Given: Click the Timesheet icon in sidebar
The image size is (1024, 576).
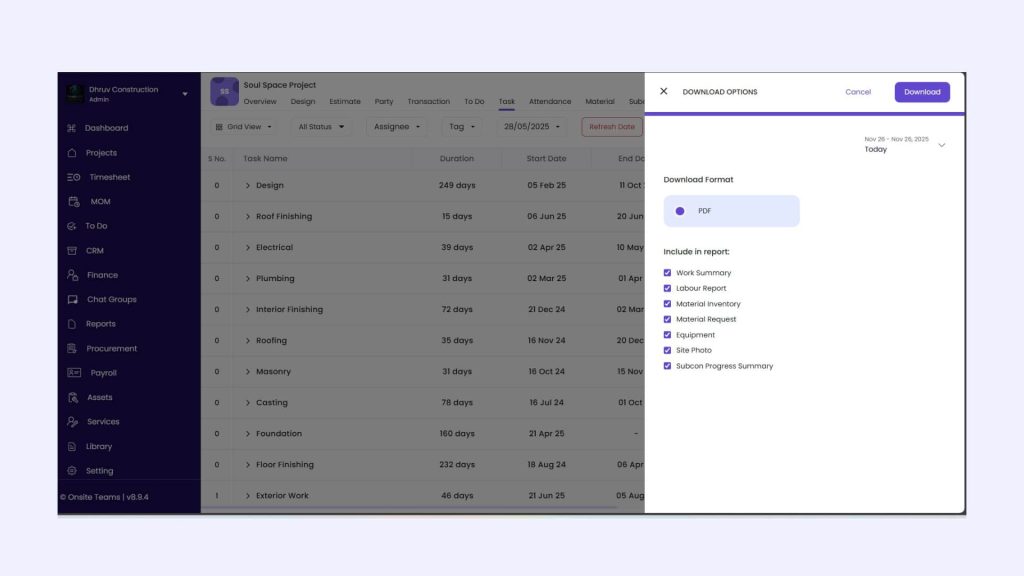Looking at the screenshot, I should tap(73, 177).
